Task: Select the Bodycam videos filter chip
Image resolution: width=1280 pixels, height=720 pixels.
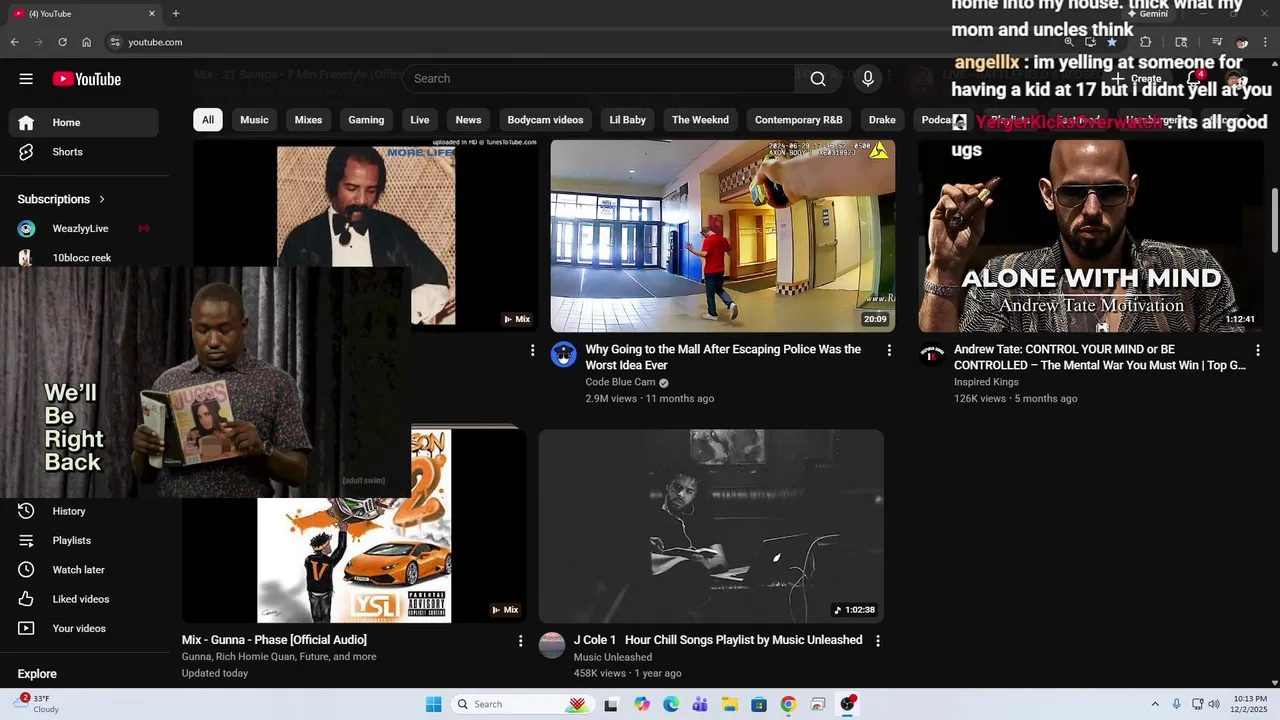Action: click(x=545, y=120)
